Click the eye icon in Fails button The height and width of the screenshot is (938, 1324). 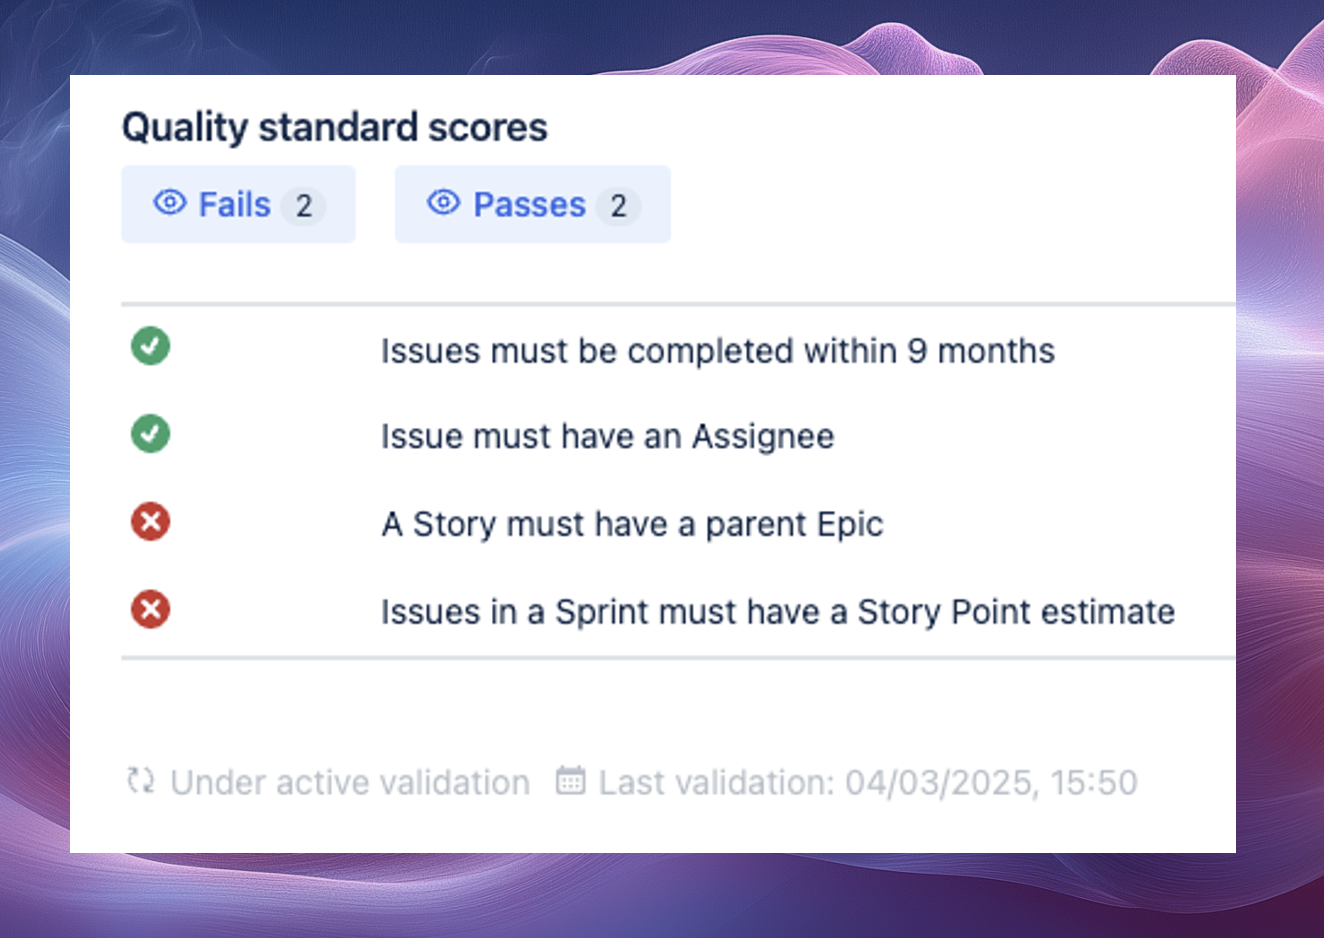(x=170, y=203)
